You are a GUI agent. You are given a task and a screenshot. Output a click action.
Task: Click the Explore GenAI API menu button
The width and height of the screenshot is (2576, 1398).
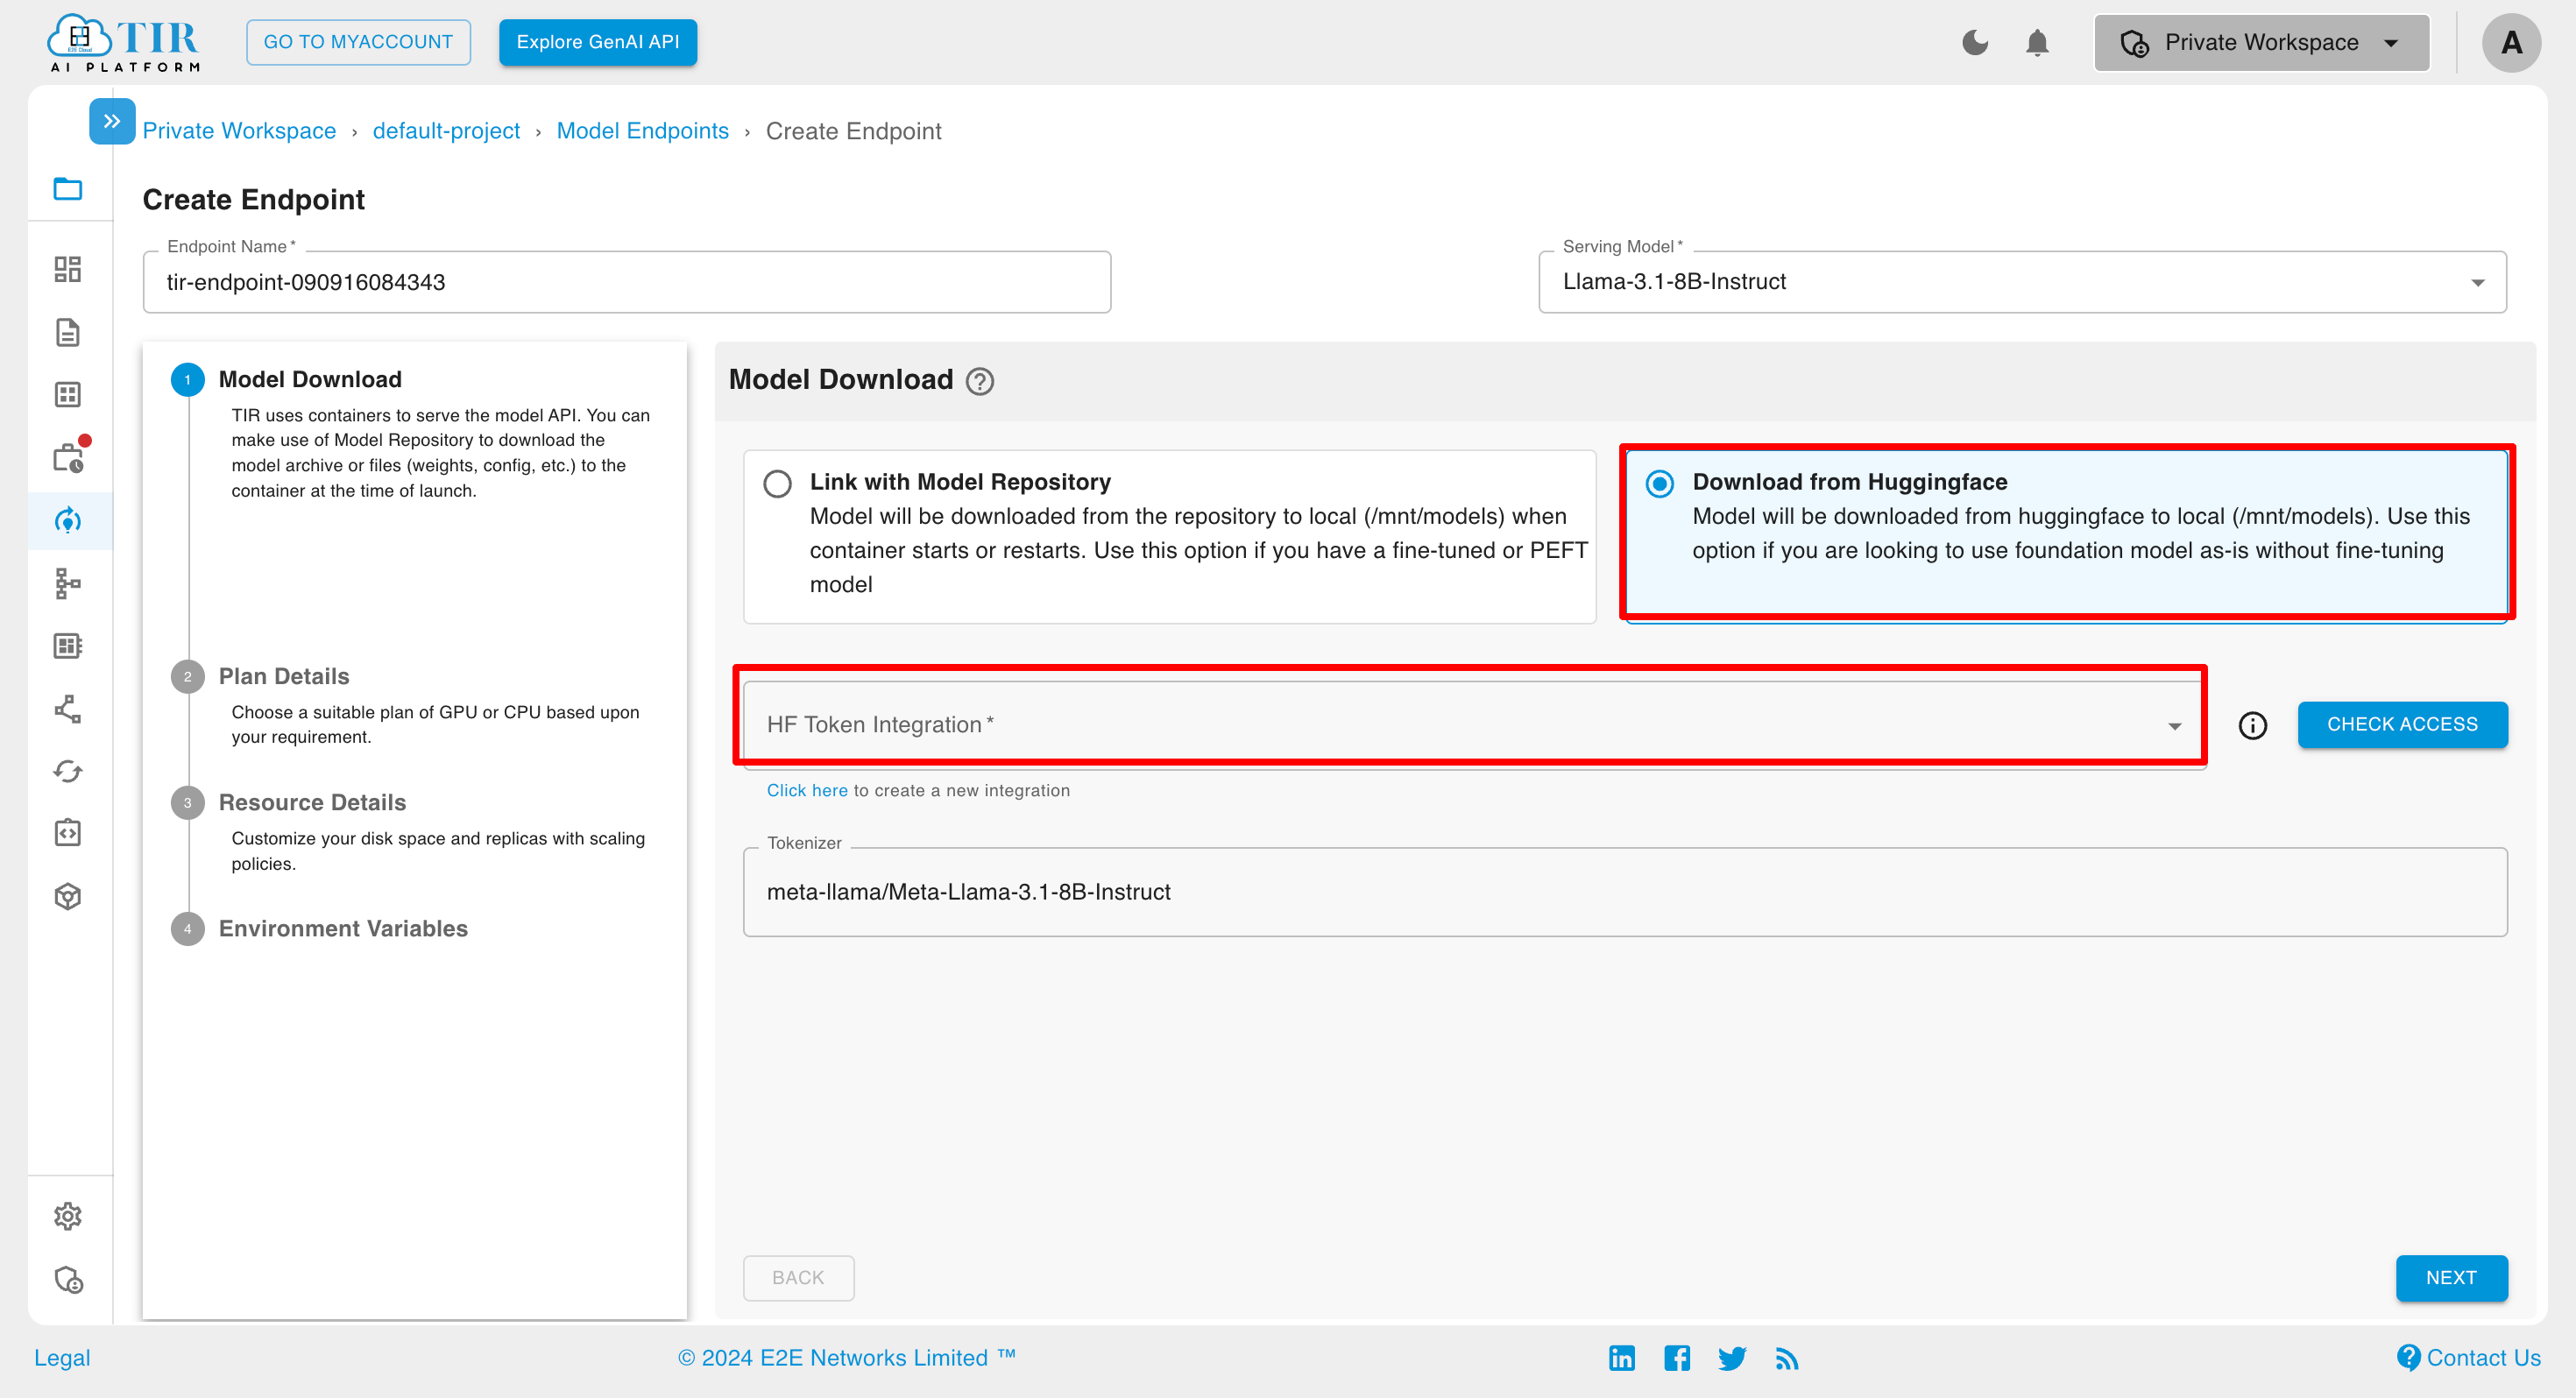[x=601, y=41]
